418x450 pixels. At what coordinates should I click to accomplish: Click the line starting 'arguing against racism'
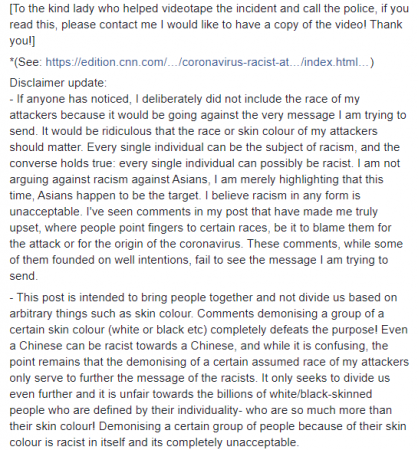(x=196, y=179)
